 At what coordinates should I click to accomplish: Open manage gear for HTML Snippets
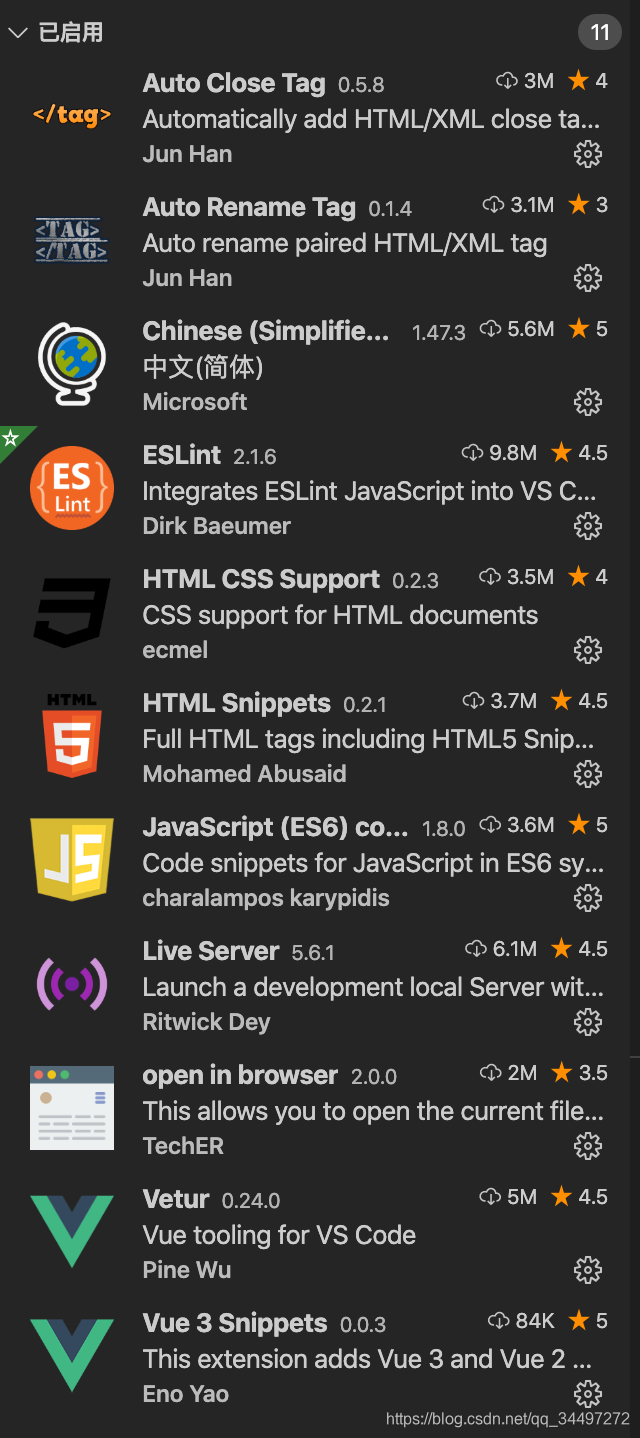tap(588, 774)
